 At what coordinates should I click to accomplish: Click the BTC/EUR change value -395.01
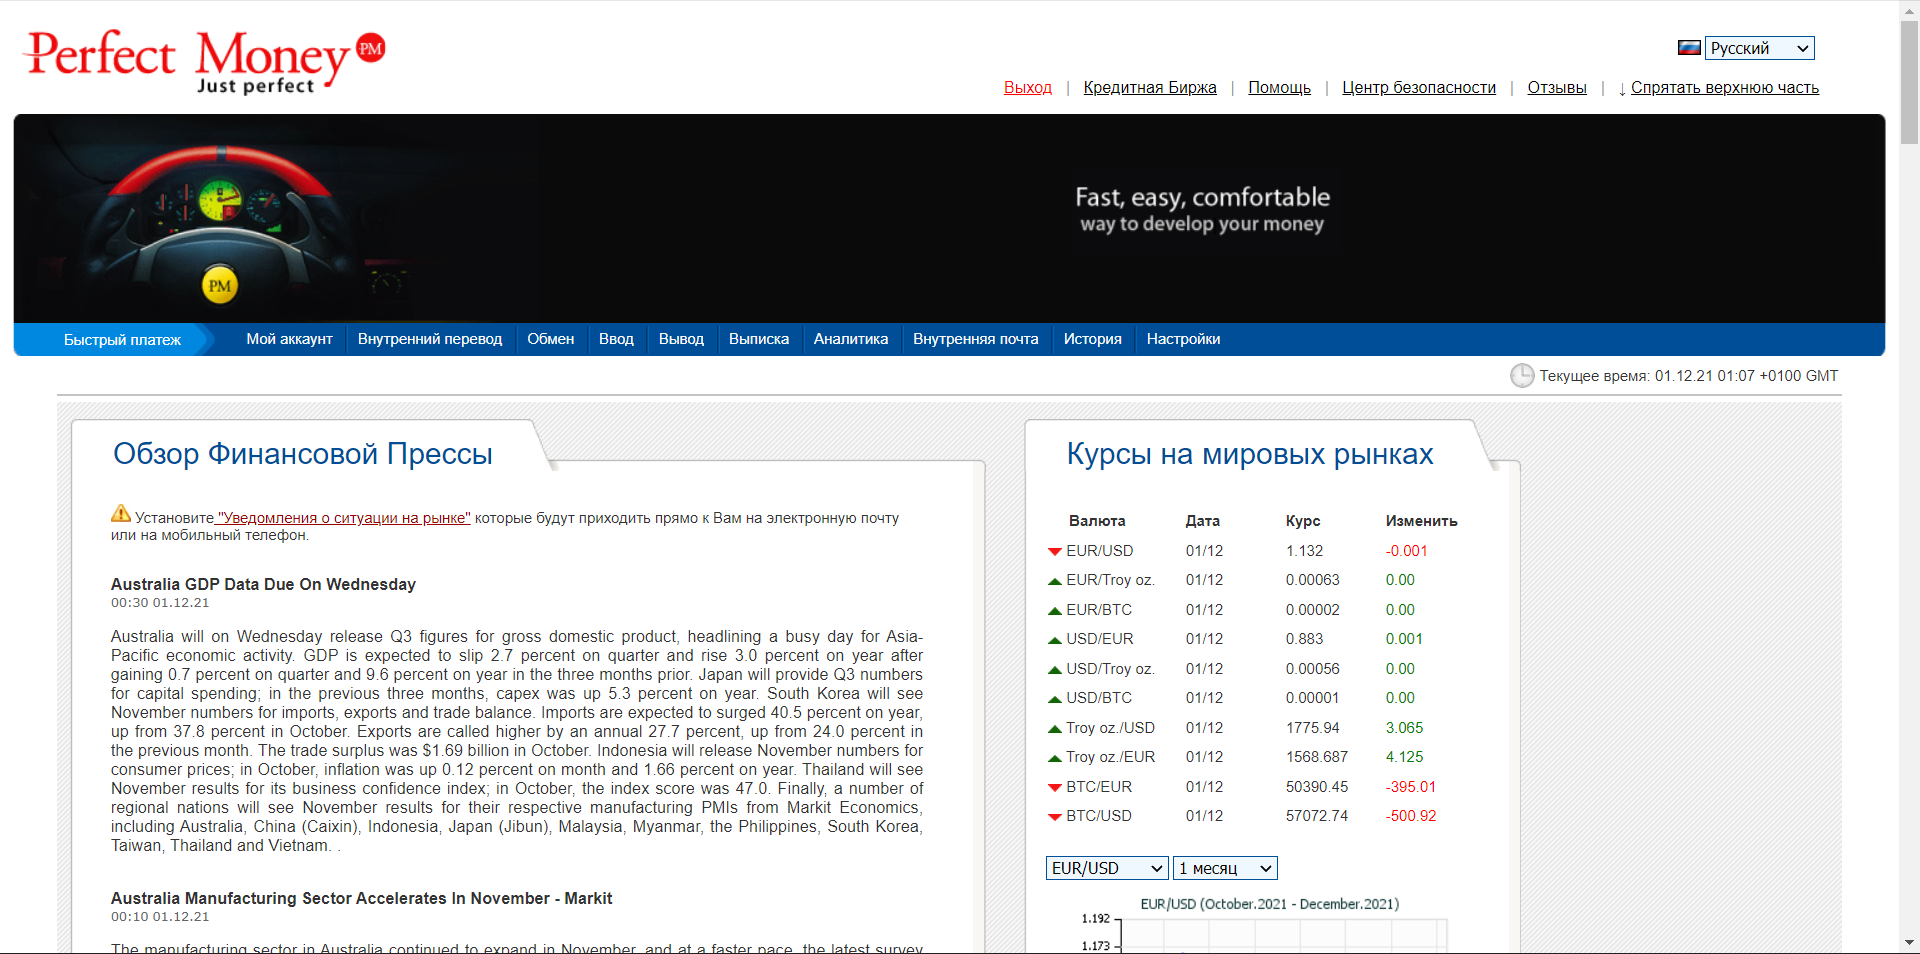[x=1410, y=787]
